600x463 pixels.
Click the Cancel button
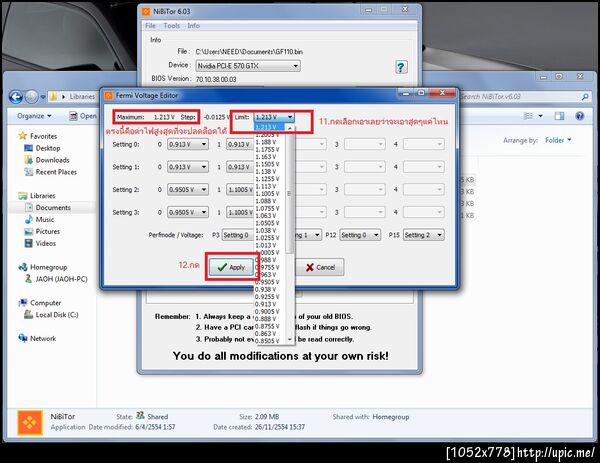point(320,267)
